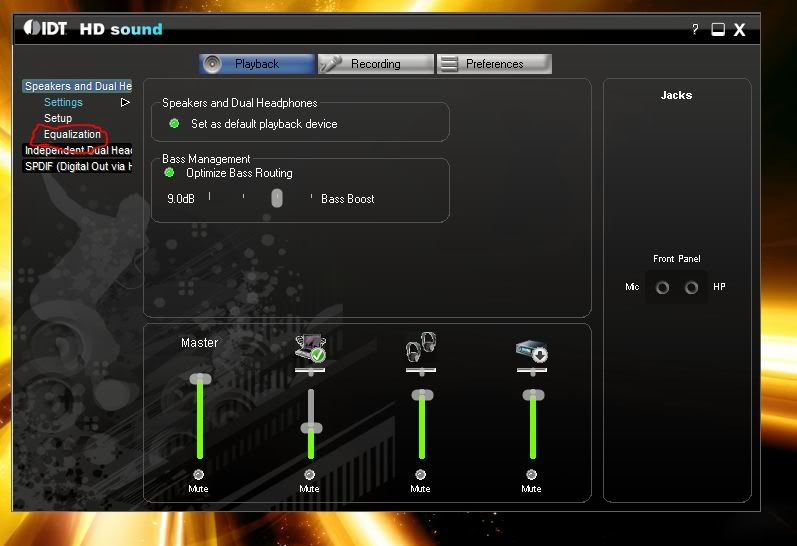Mute the headphones channel
Screen dimensions: 797x546
point(420,474)
